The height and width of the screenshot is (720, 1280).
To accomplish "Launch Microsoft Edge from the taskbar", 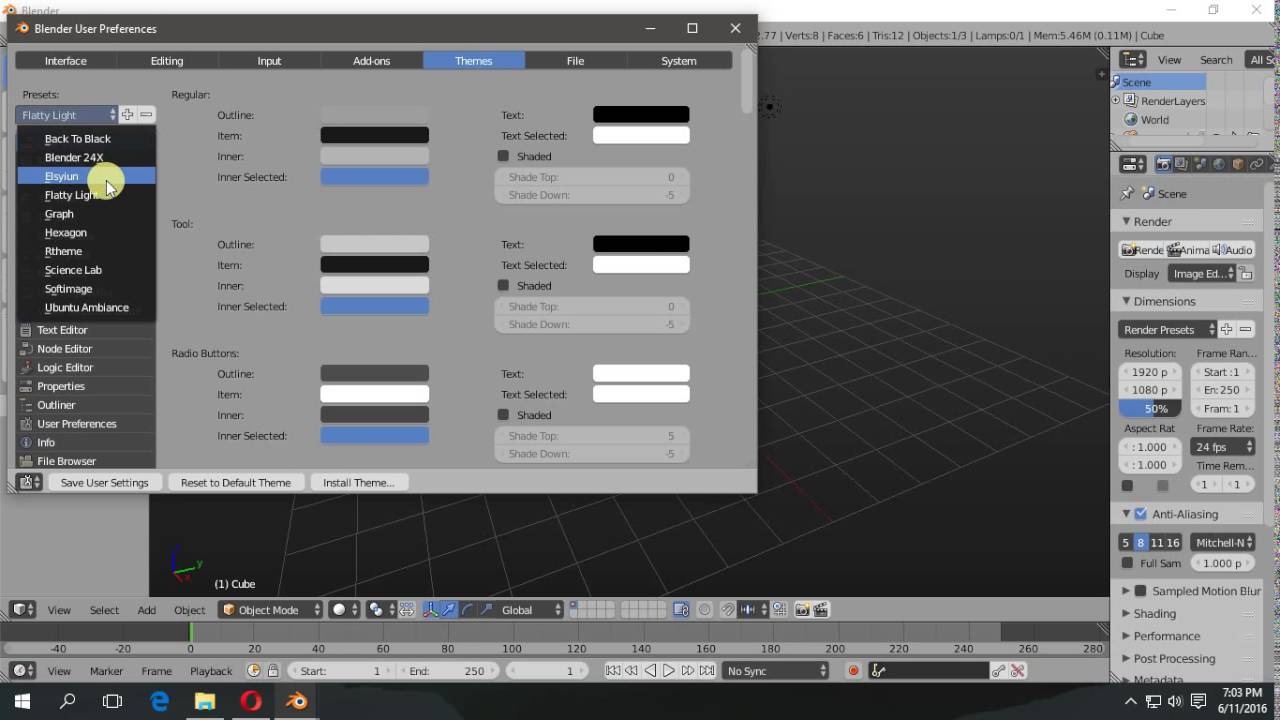I will coord(159,701).
